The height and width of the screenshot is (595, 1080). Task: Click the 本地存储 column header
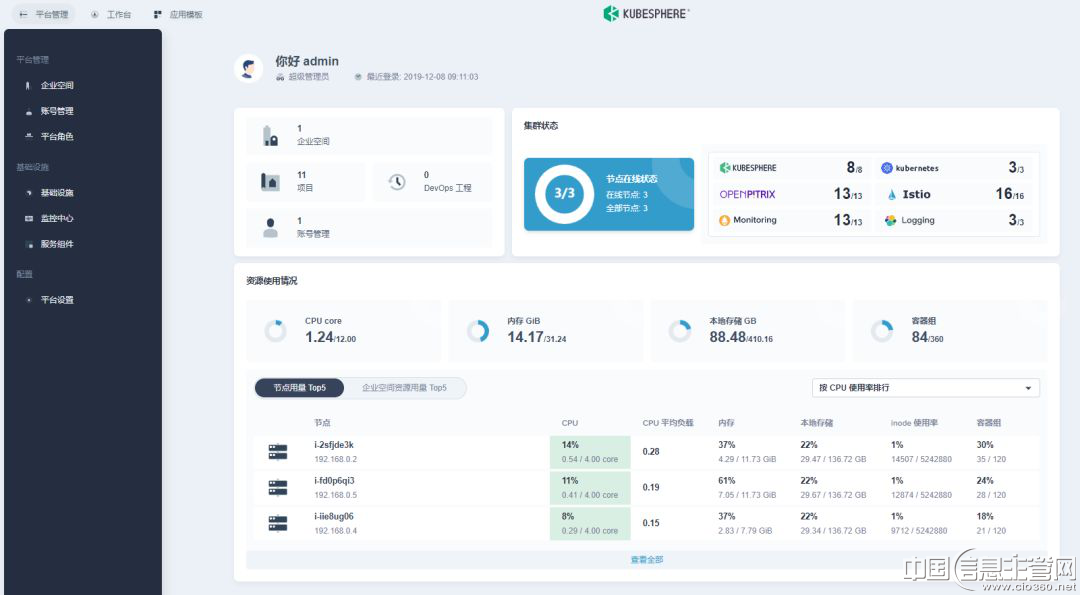point(816,423)
